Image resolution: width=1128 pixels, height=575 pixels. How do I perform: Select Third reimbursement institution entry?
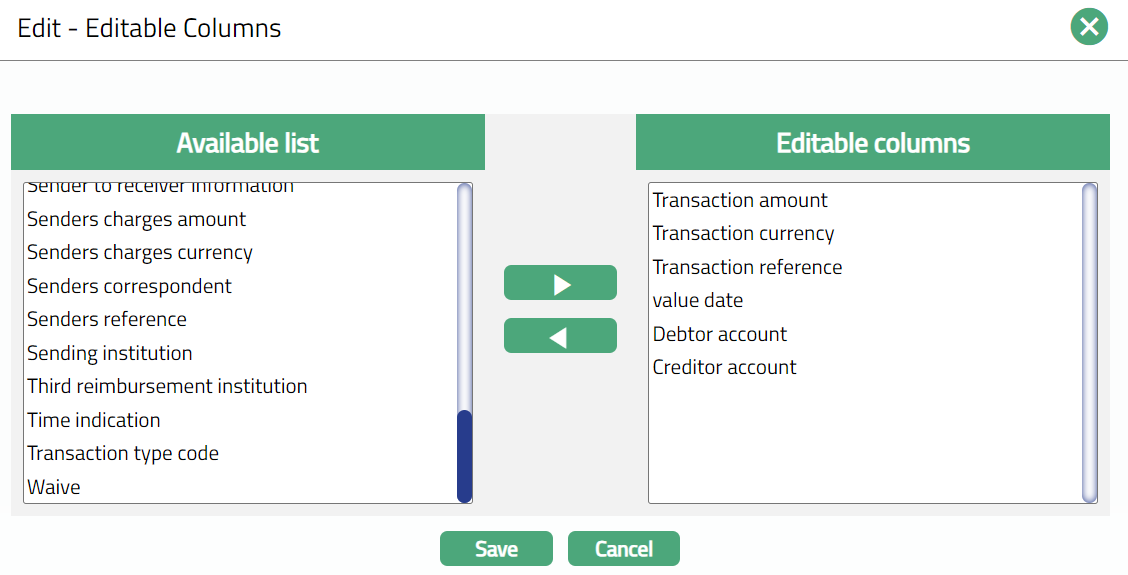pyautogui.click(x=167, y=386)
